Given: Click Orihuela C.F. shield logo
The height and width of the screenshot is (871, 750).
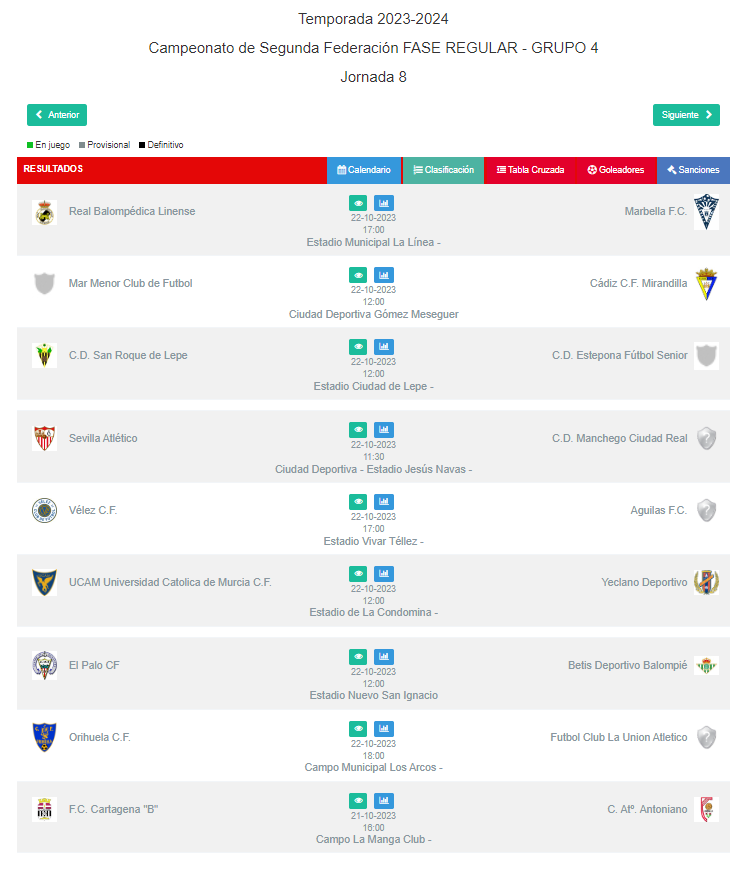Looking at the screenshot, I should point(44,738).
